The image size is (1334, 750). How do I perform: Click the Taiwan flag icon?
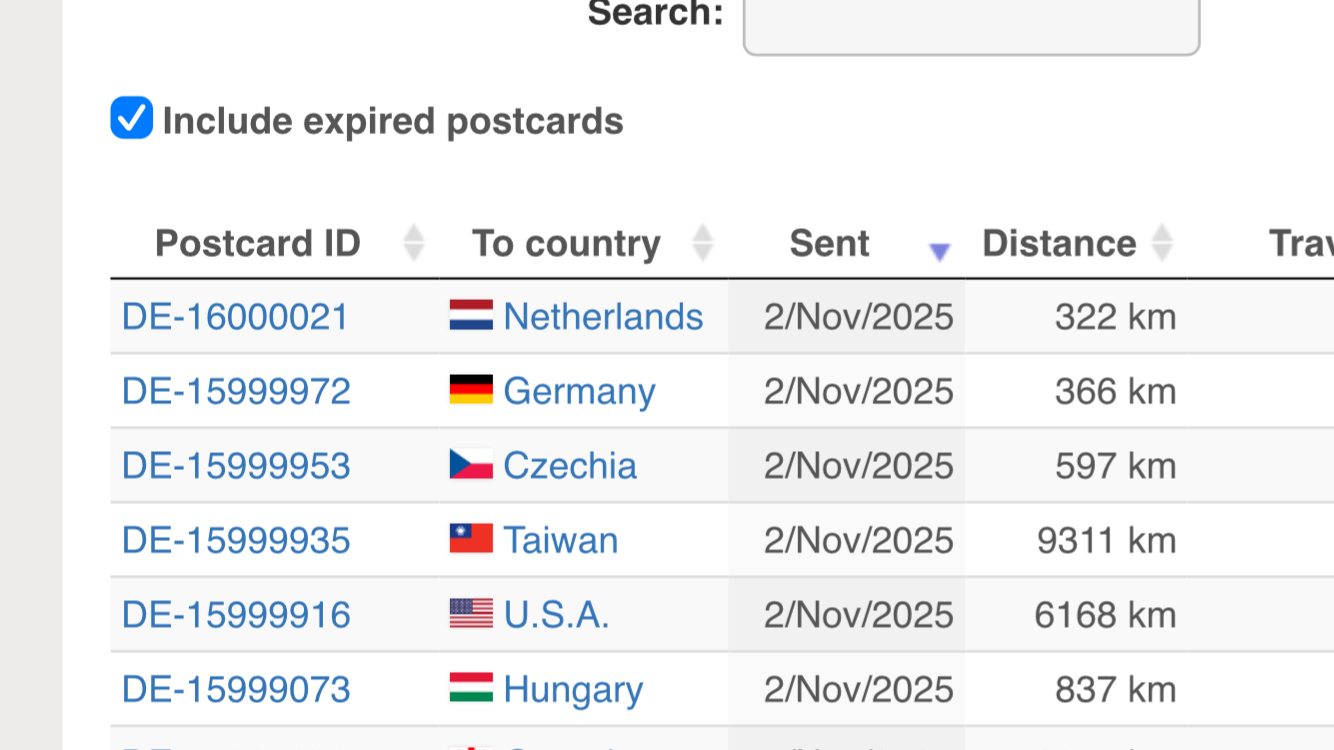point(471,540)
